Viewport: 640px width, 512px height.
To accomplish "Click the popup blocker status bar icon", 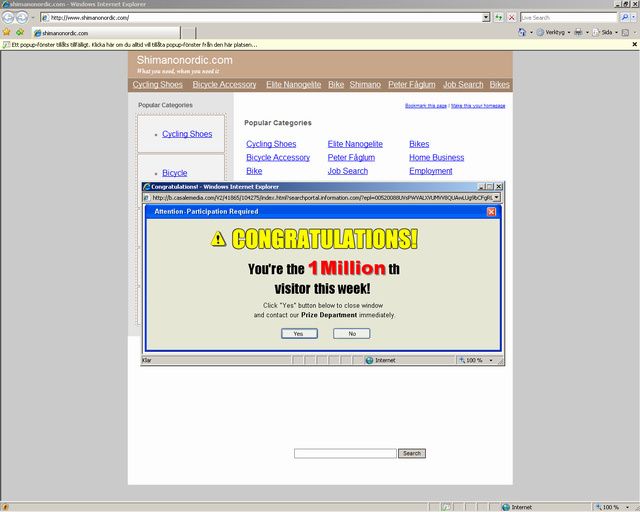I will 446,507.
